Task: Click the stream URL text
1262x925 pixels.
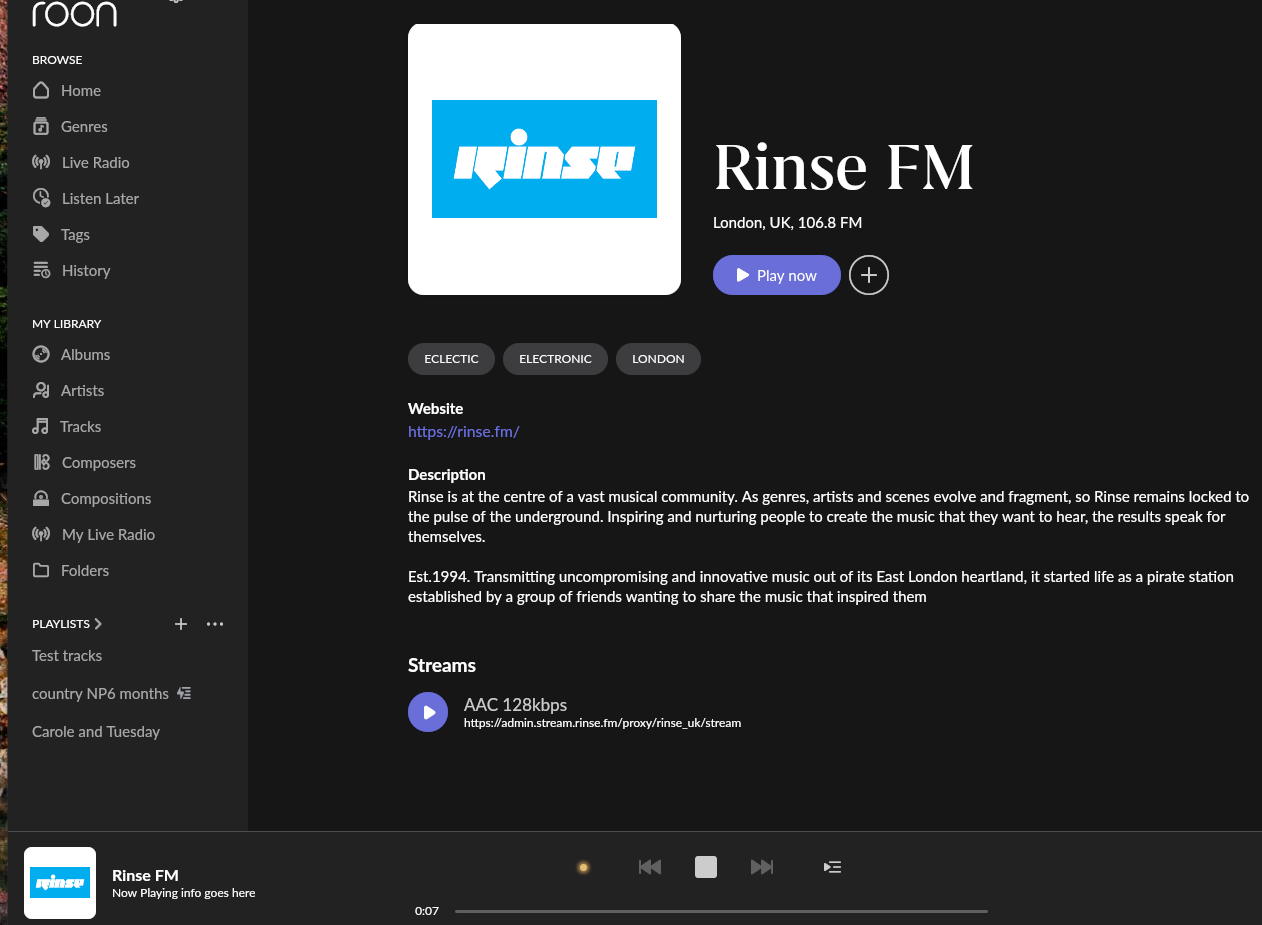Action: click(602, 722)
